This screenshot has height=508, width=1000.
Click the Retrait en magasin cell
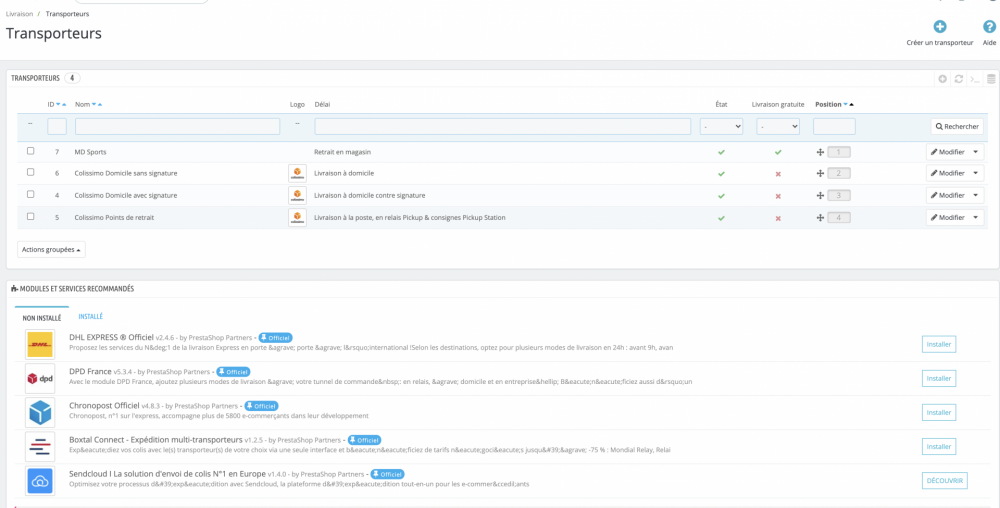coord(342,152)
